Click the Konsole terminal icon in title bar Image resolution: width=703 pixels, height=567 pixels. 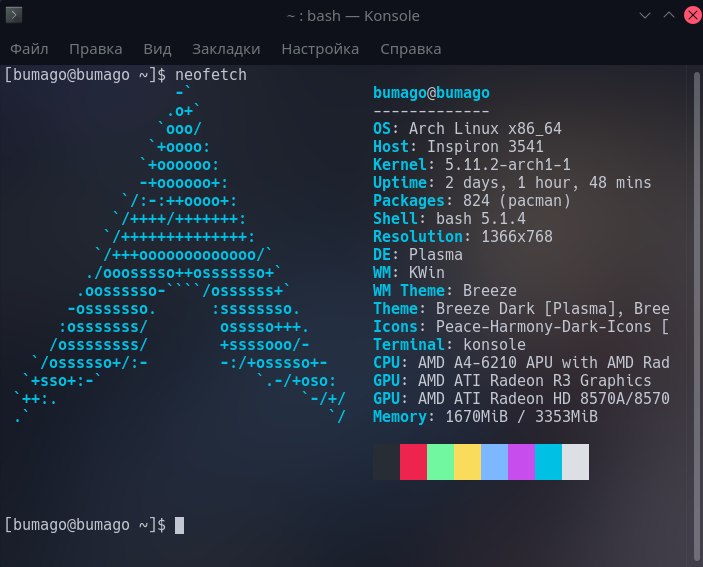click(x=14, y=15)
